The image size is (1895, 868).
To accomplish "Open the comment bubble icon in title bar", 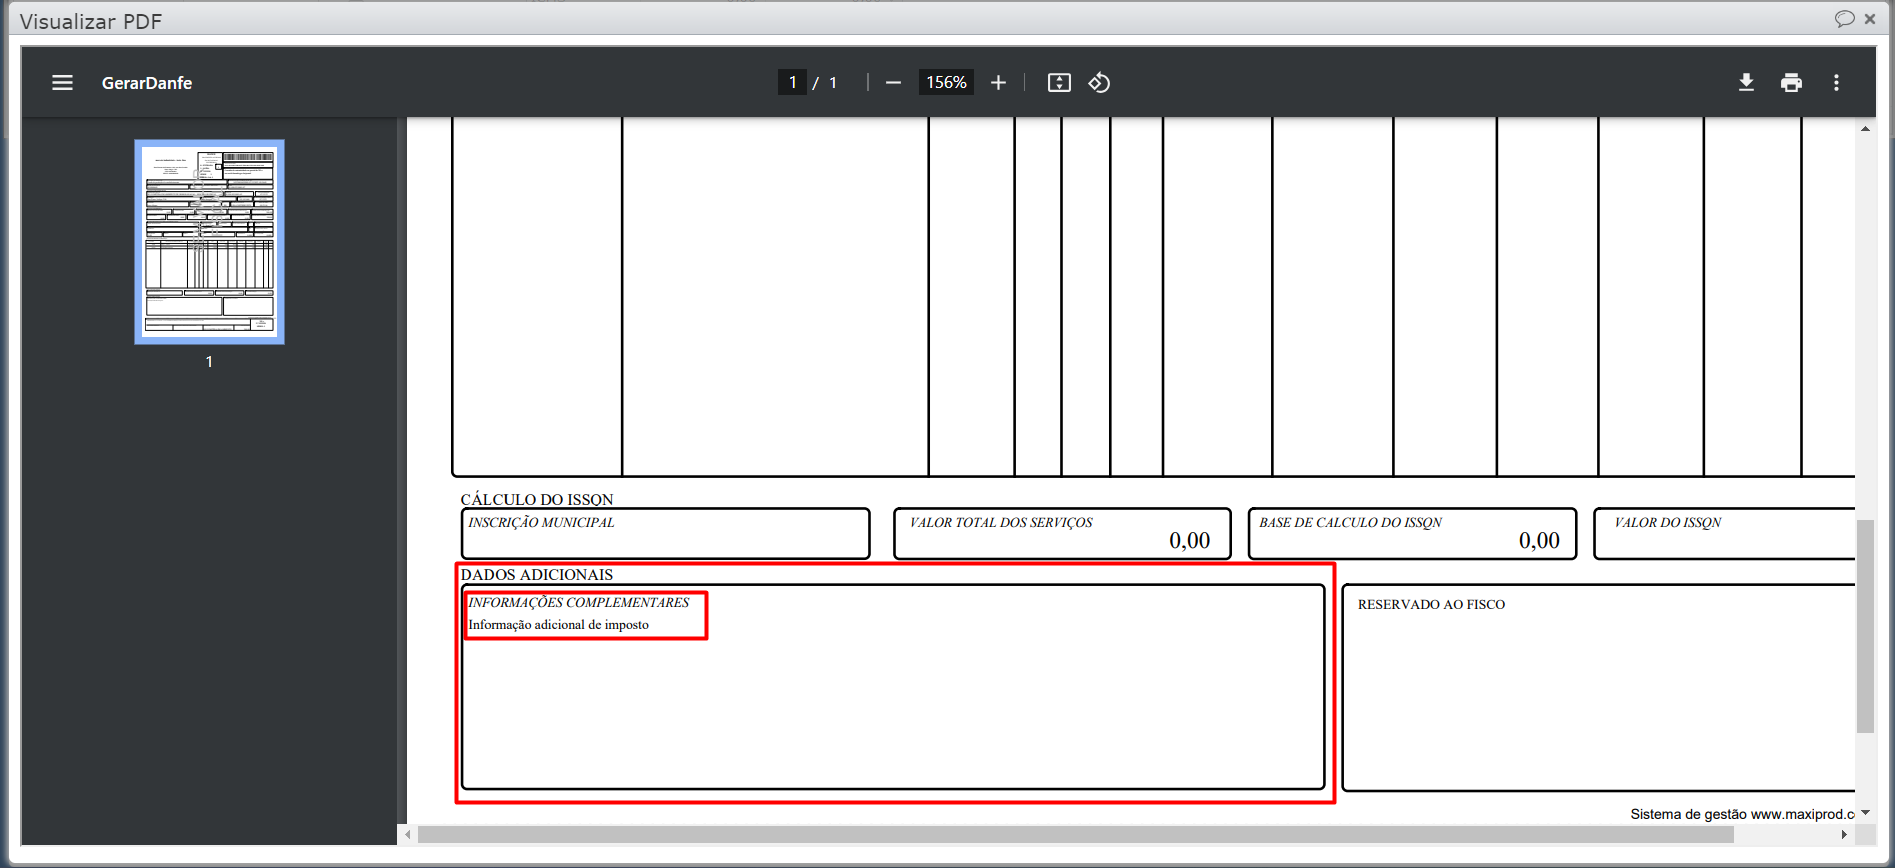I will [1845, 19].
